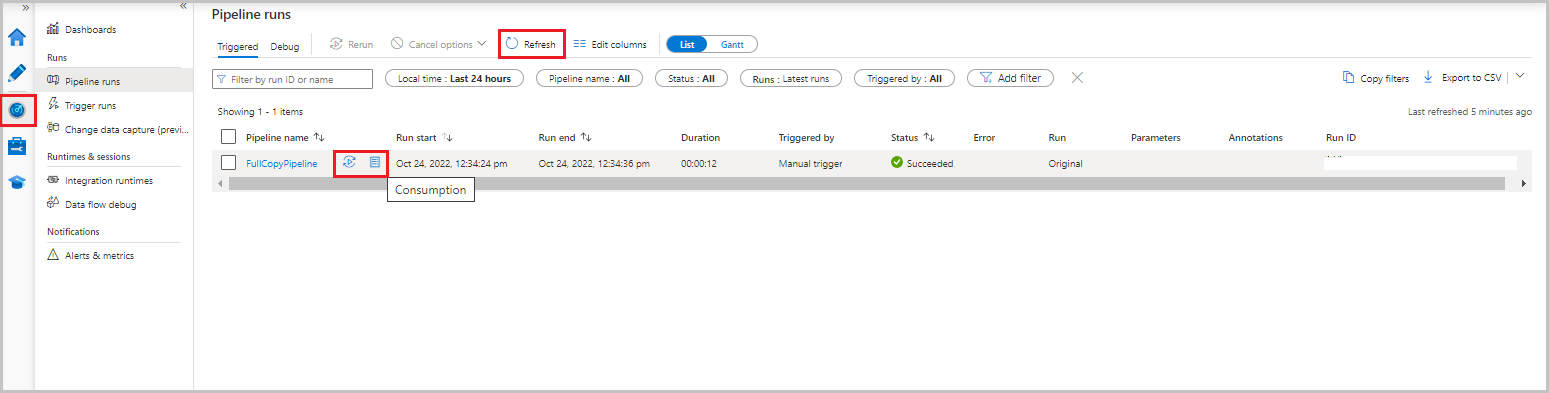
Task: Click the Rerun toolbar button
Action: tap(352, 44)
